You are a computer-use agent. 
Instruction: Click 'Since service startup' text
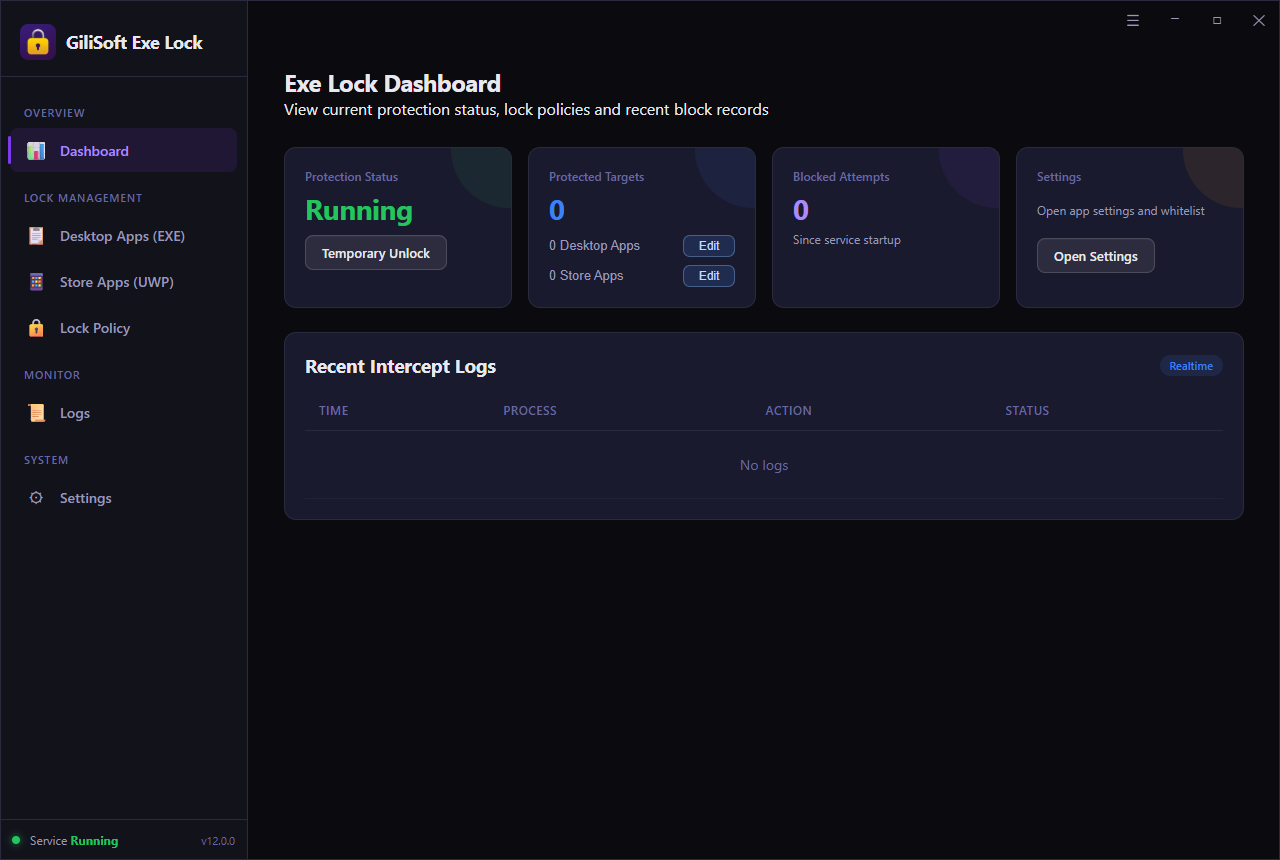click(847, 240)
